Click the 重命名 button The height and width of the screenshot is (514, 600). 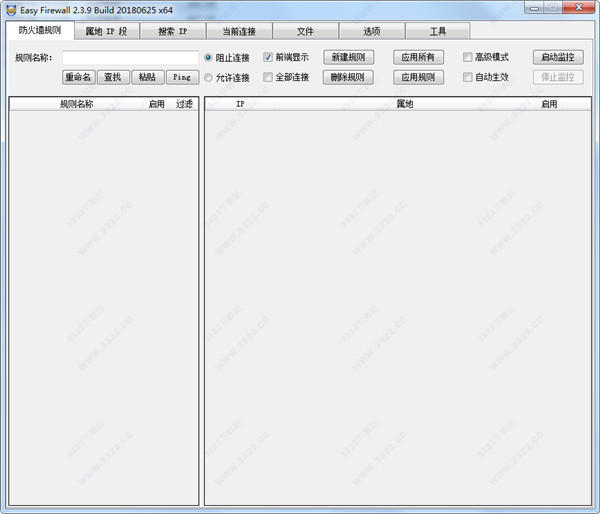pyautogui.click(x=78, y=77)
